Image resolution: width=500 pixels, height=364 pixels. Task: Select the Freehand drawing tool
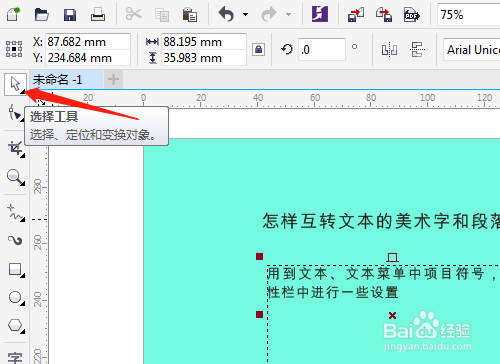15,213
